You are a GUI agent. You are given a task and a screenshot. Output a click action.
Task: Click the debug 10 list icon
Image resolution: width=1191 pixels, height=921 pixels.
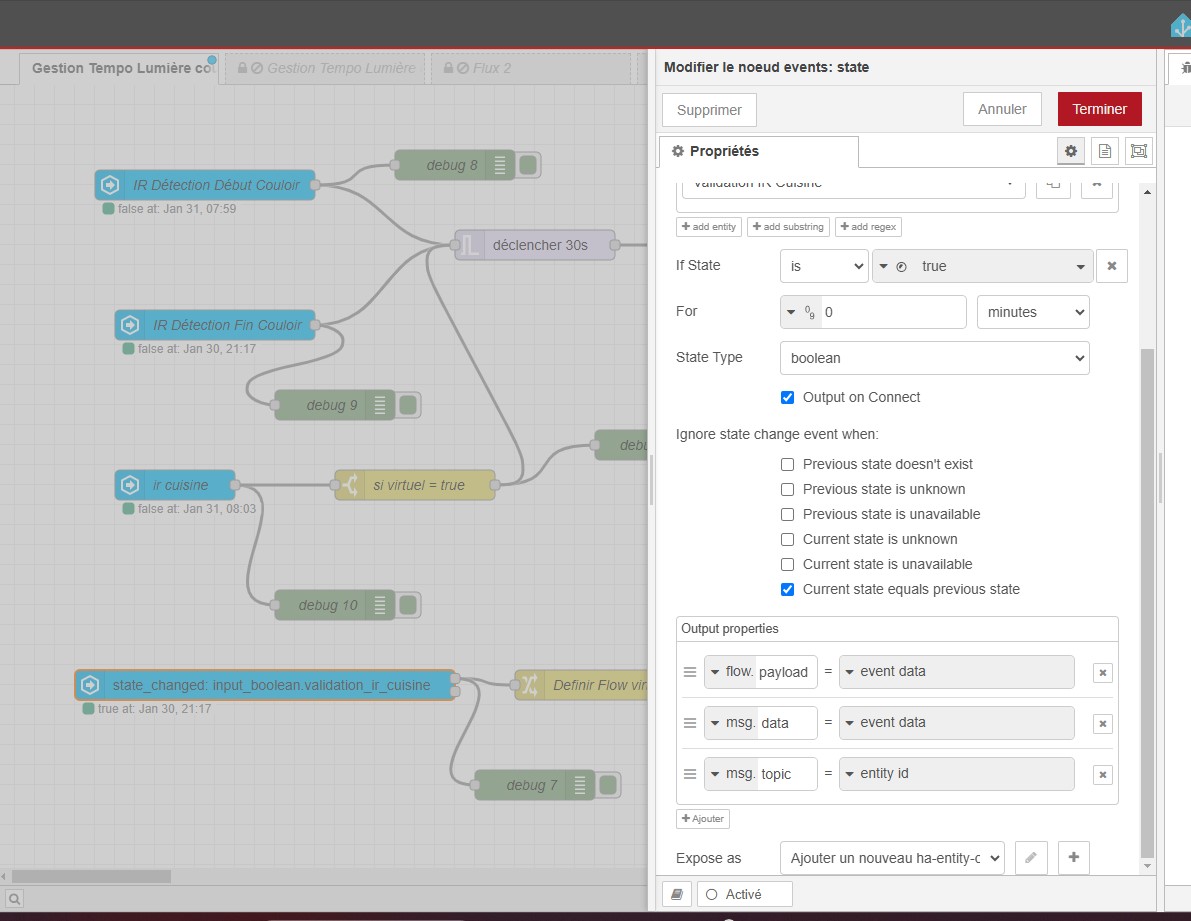coord(380,605)
